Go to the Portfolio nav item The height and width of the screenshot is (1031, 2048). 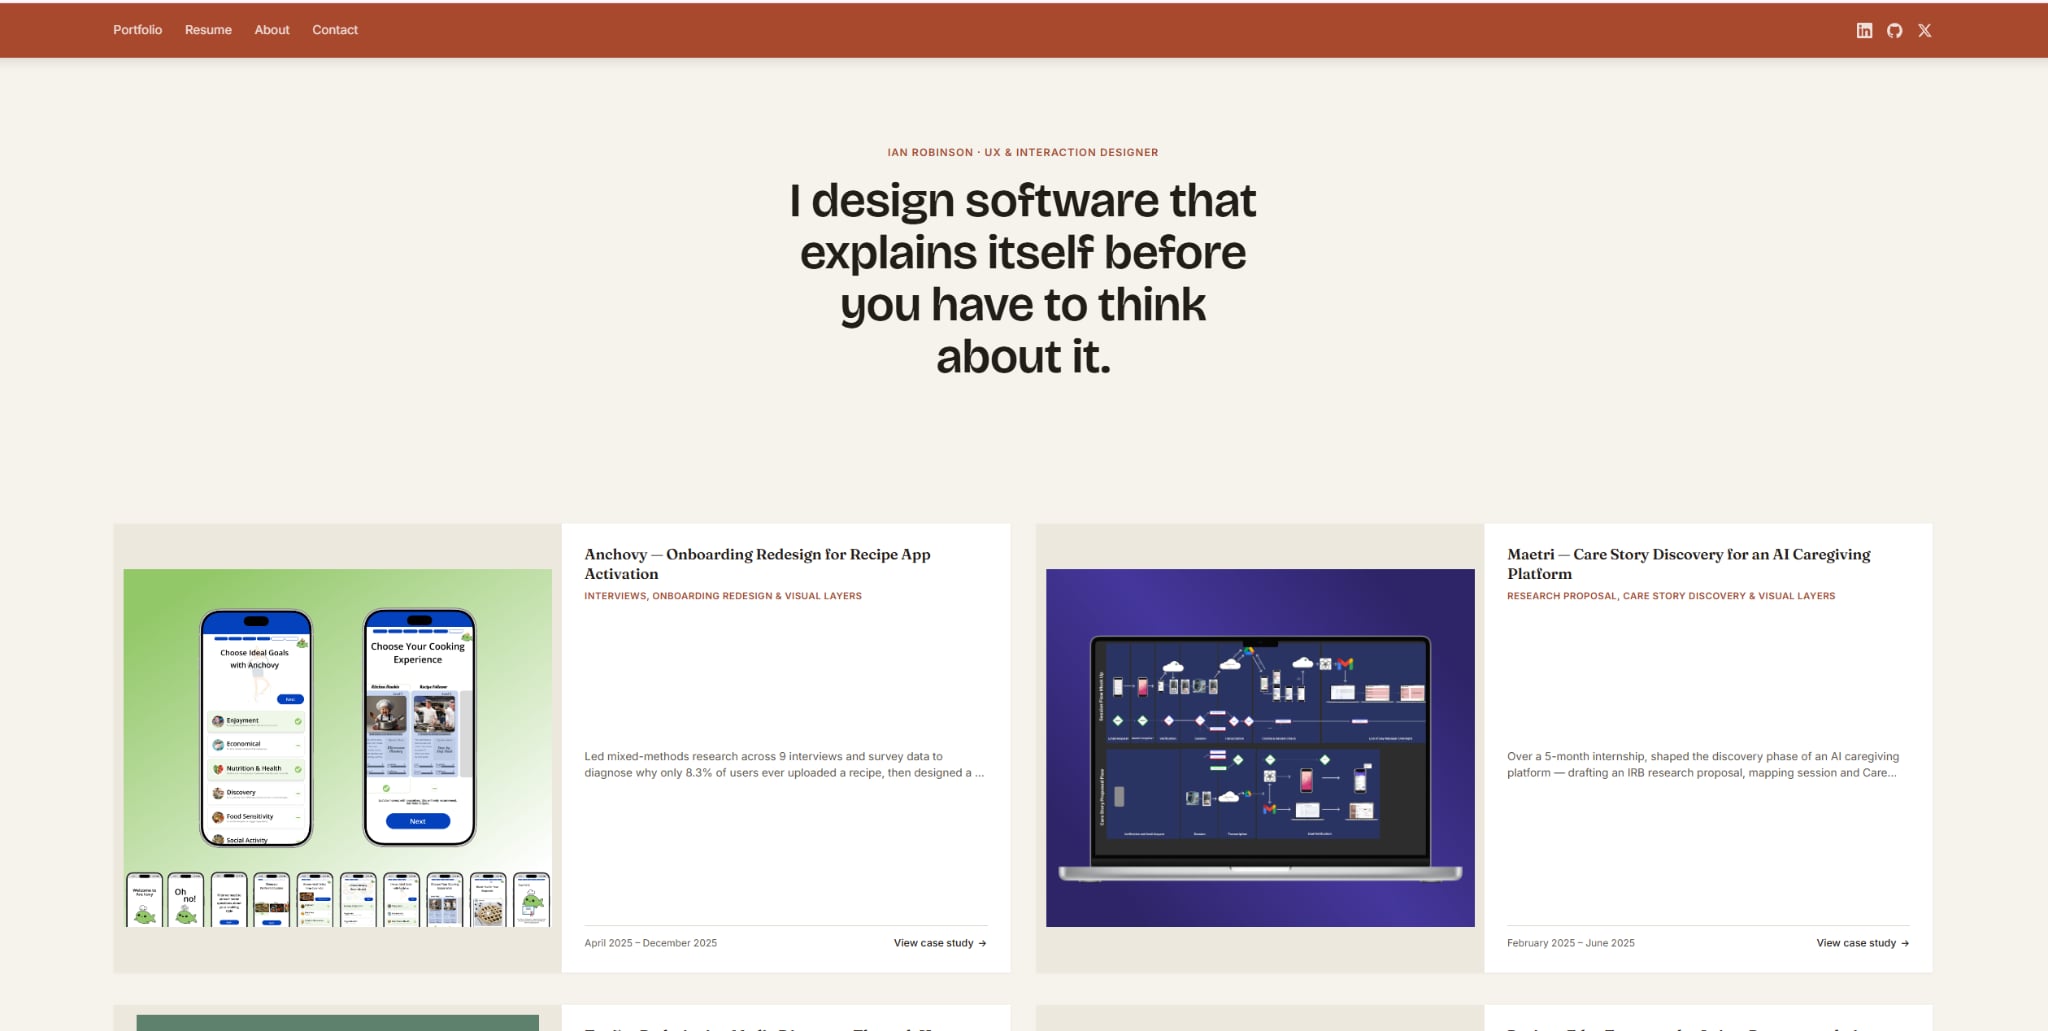tap(137, 30)
